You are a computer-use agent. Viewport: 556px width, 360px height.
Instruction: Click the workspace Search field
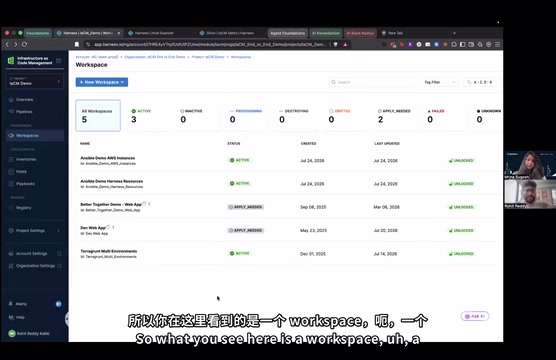click(372, 82)
